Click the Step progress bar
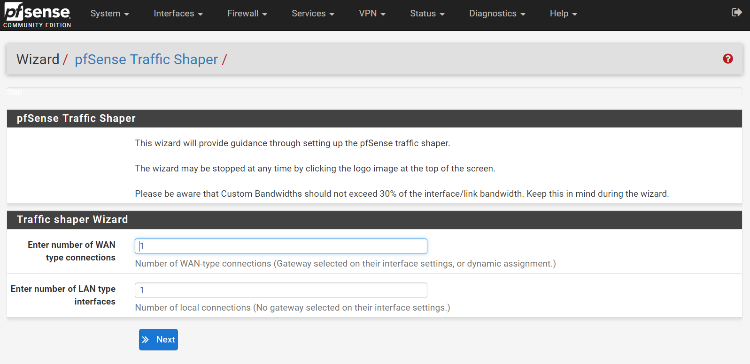 pyautogui.click(x=374, y=92)
